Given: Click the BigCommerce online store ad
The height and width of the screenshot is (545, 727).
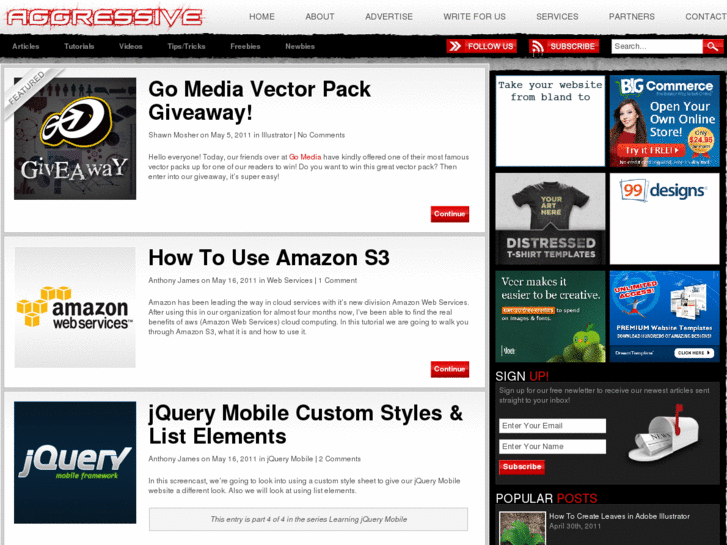Looking at the screenshot, I should point(664,121).
